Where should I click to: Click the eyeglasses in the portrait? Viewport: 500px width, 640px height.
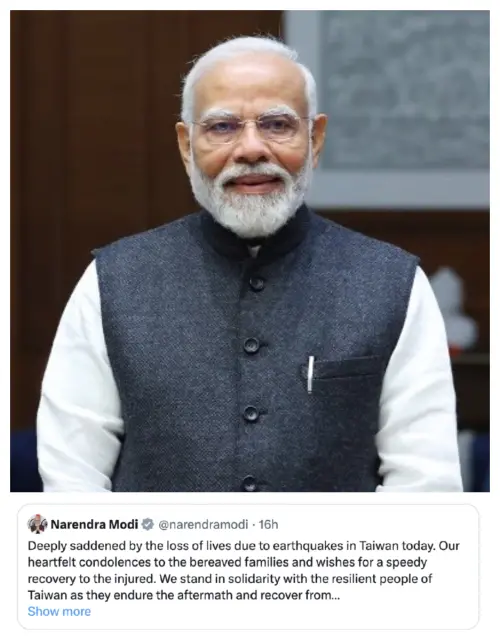[x=250, y=127]
